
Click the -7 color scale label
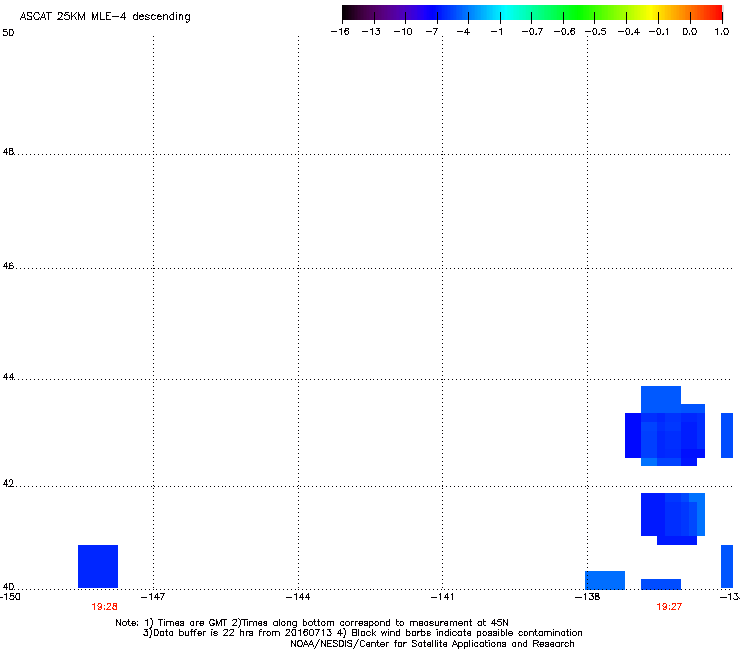432,32
